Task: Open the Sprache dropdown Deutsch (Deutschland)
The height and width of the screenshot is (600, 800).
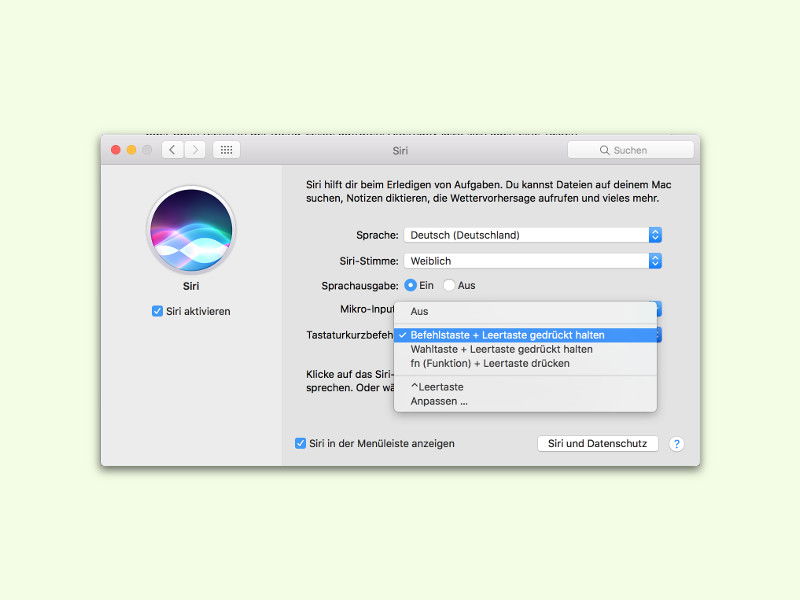Action: click(x=533, y=235)
